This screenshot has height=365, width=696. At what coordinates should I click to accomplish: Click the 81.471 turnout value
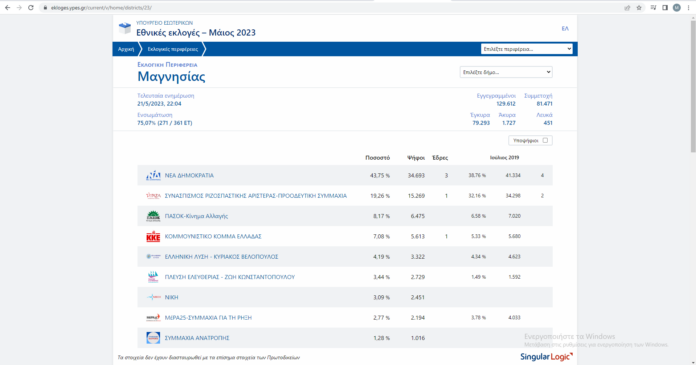(x=545, y=104)
